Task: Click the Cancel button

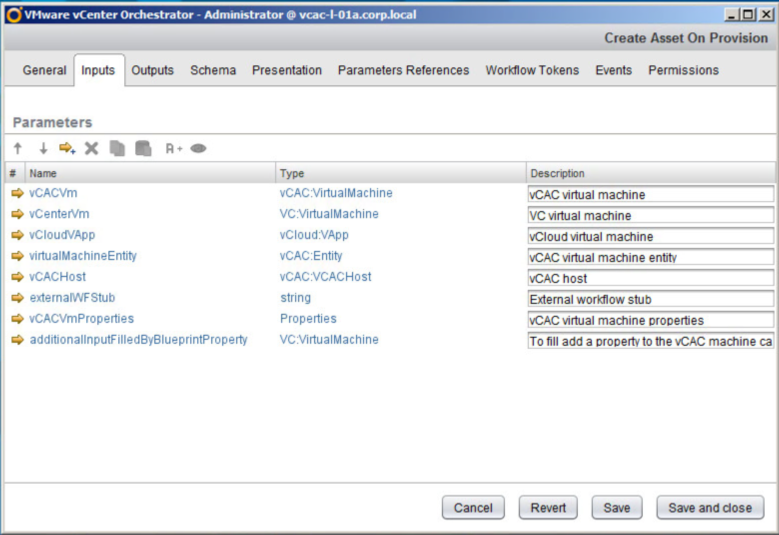Action: [473, 508]
